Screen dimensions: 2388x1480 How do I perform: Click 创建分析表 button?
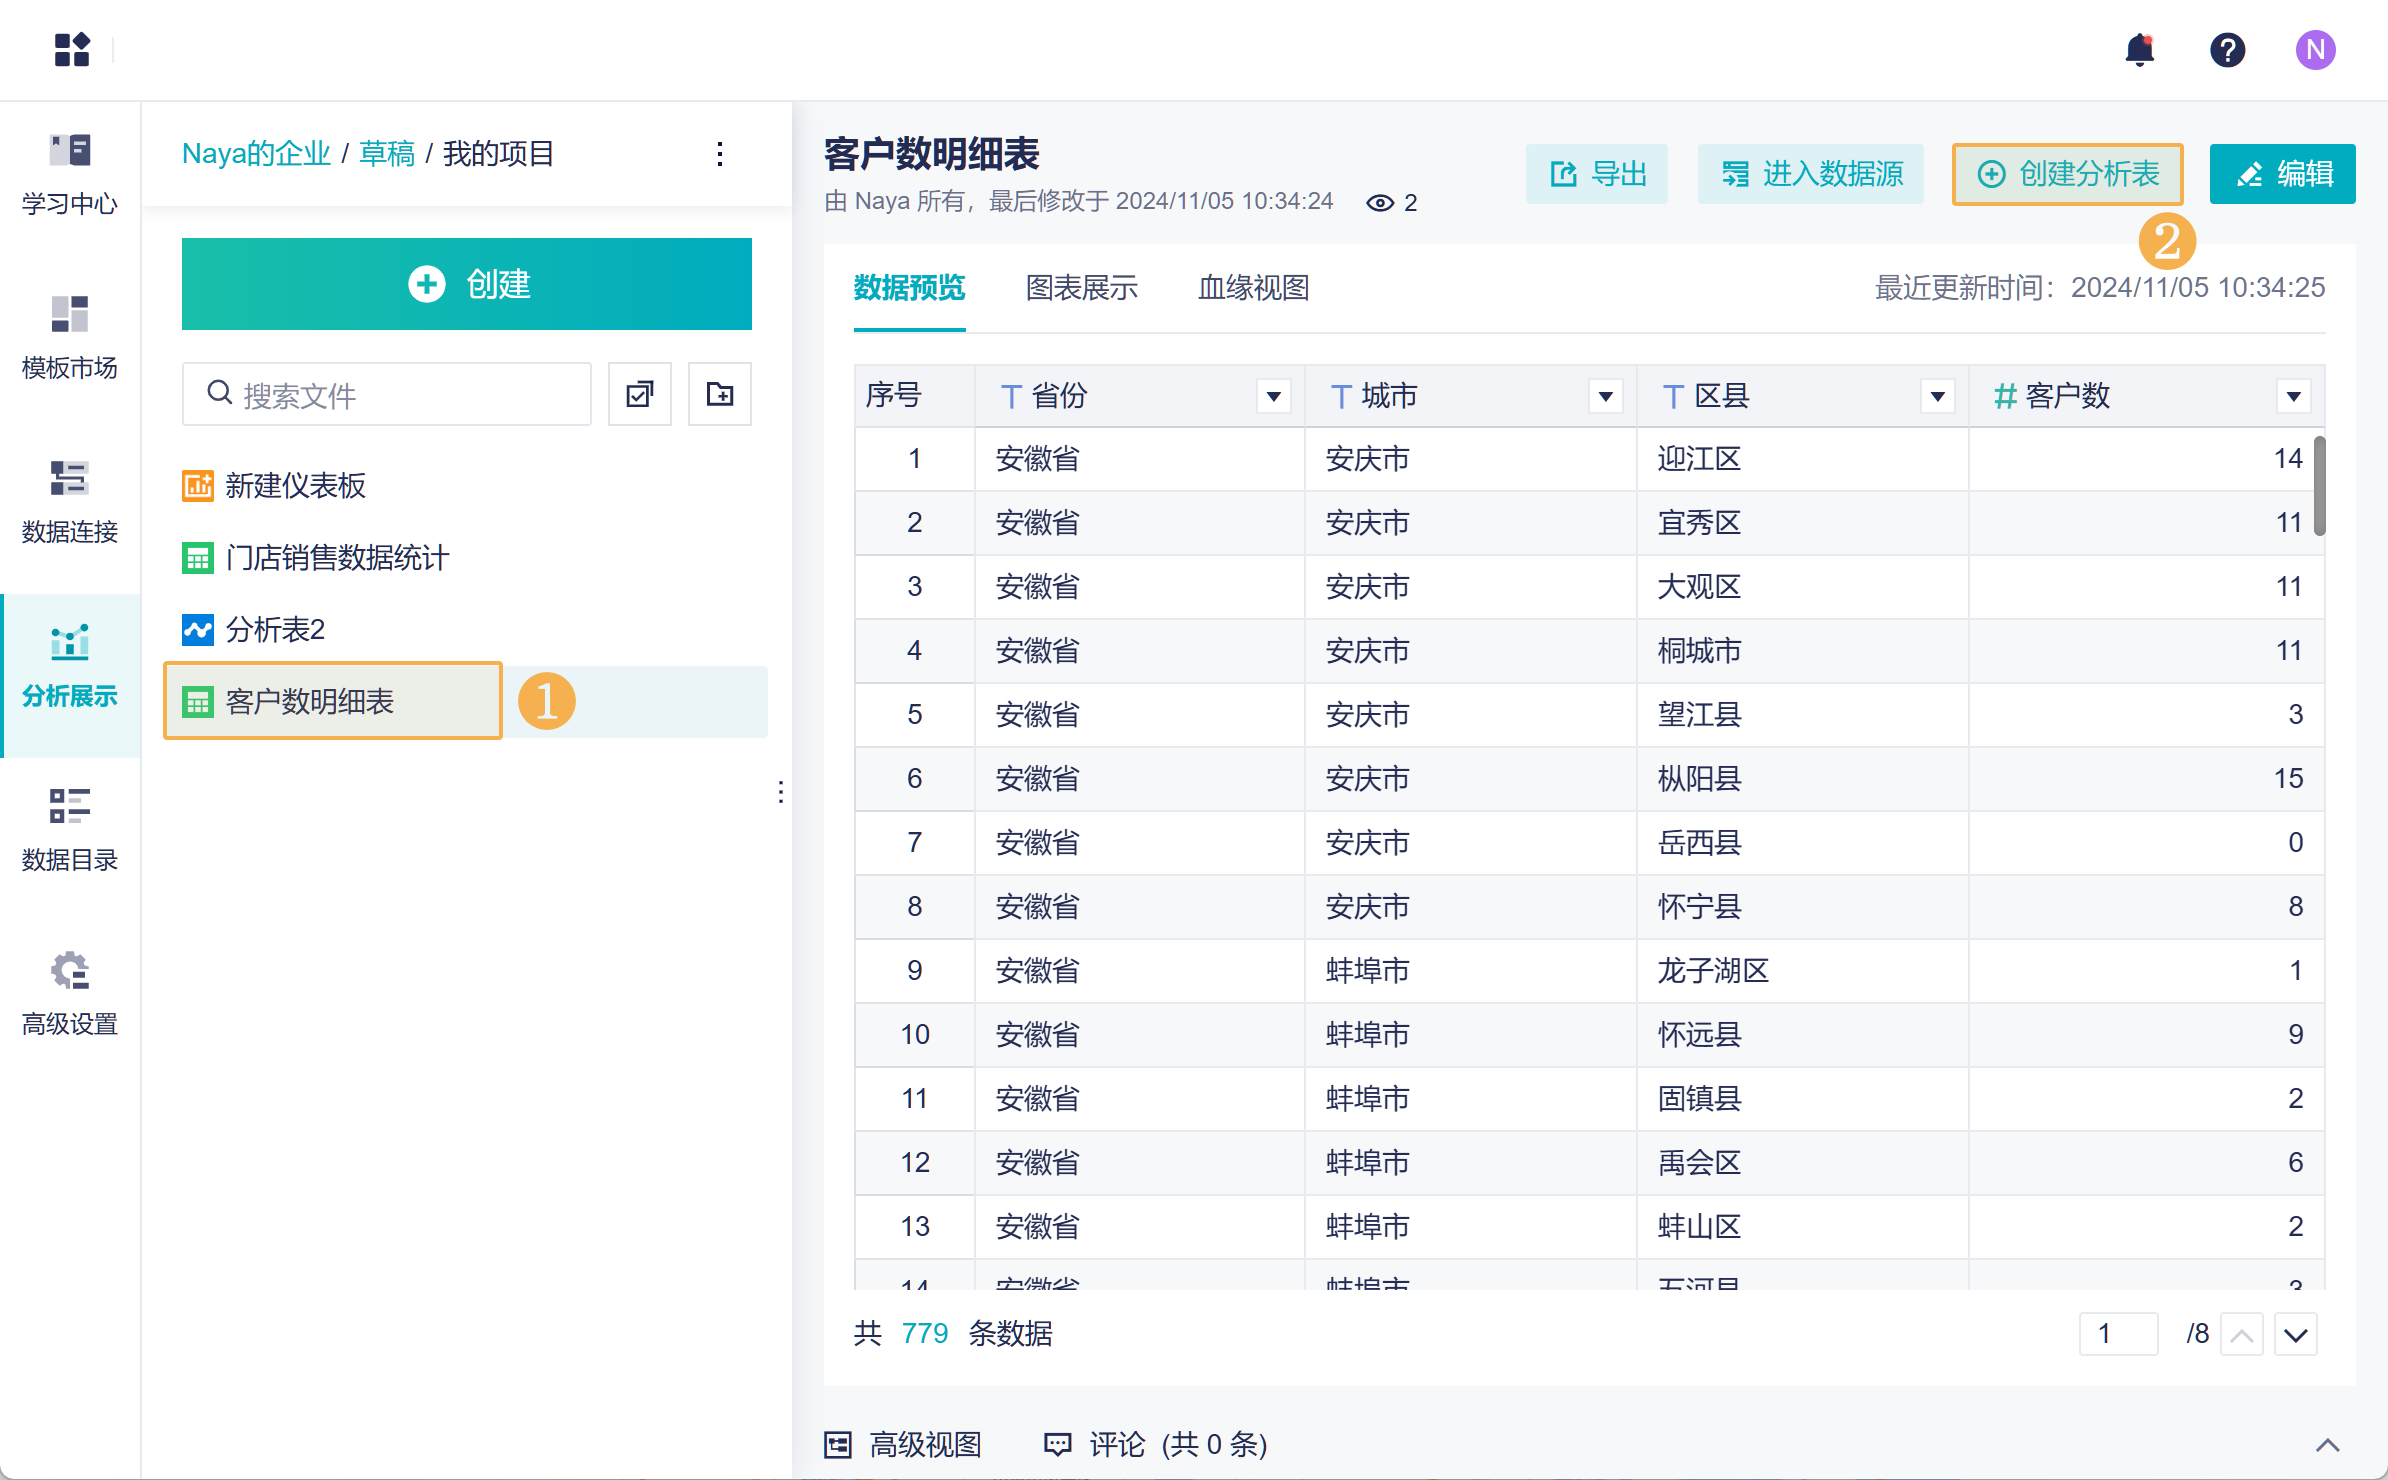2067,174
